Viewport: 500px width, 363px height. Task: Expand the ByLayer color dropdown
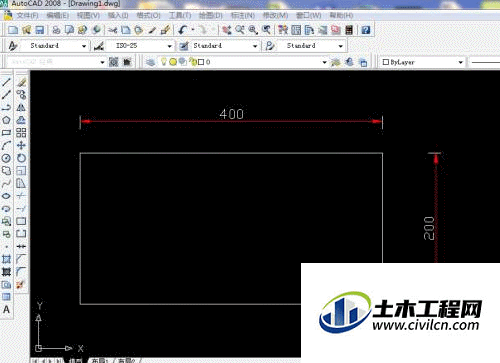tap(461, 62)
